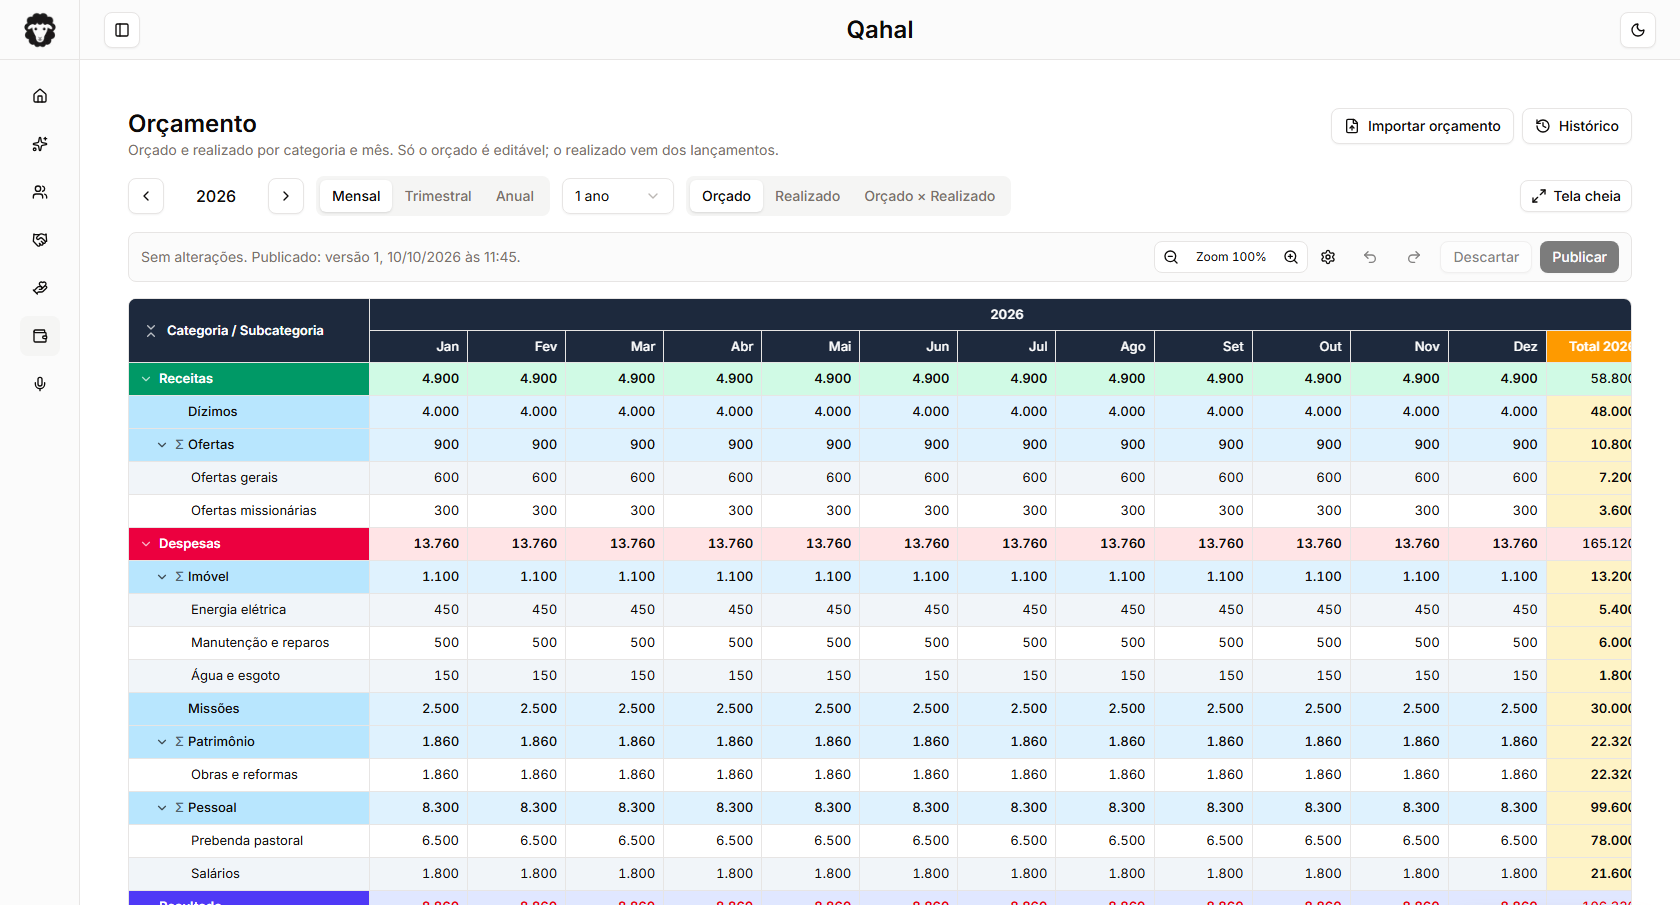
Task: Collapse the Imóvel subgroup
Action: click(162, 577)
